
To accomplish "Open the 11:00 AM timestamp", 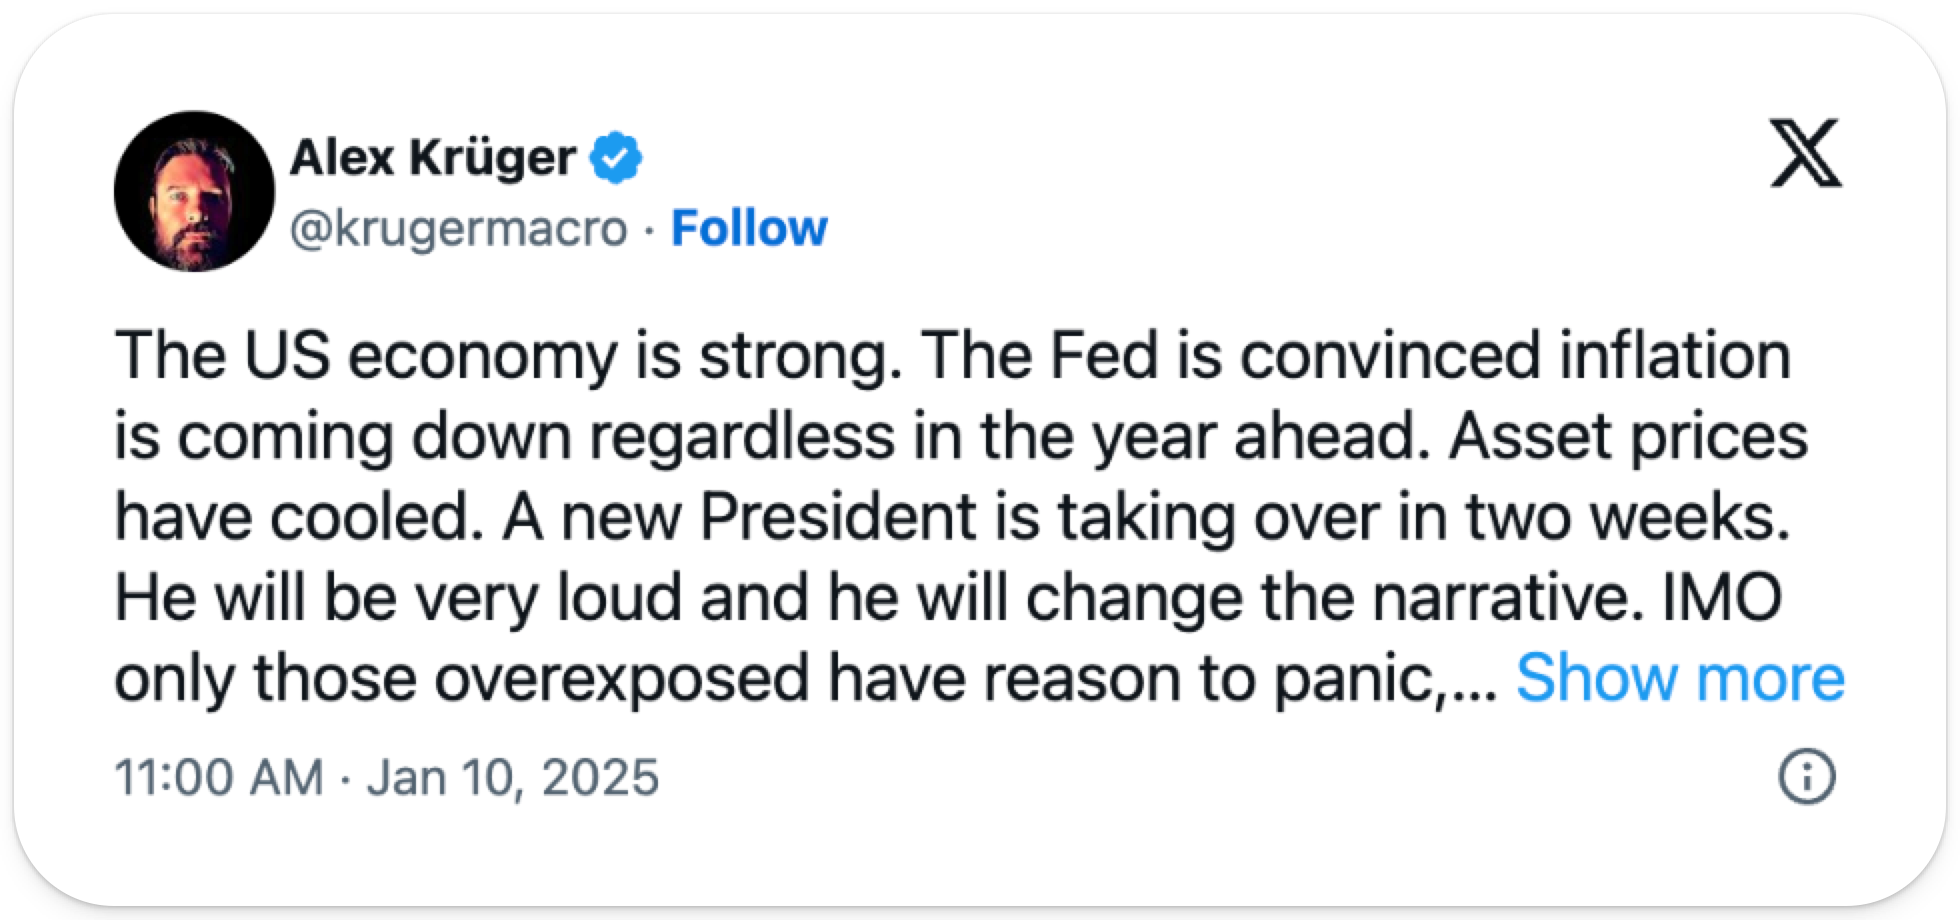I will coord(219,777).
